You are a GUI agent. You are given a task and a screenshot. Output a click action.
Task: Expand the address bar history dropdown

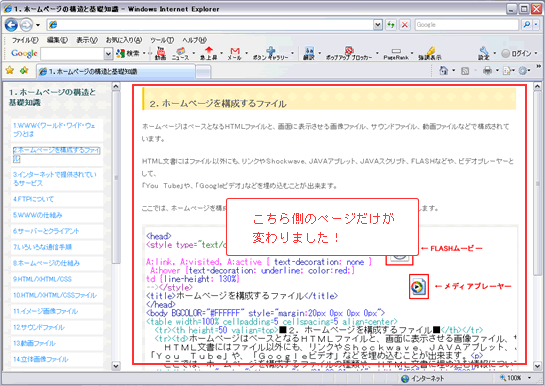(x=378, y=25)
